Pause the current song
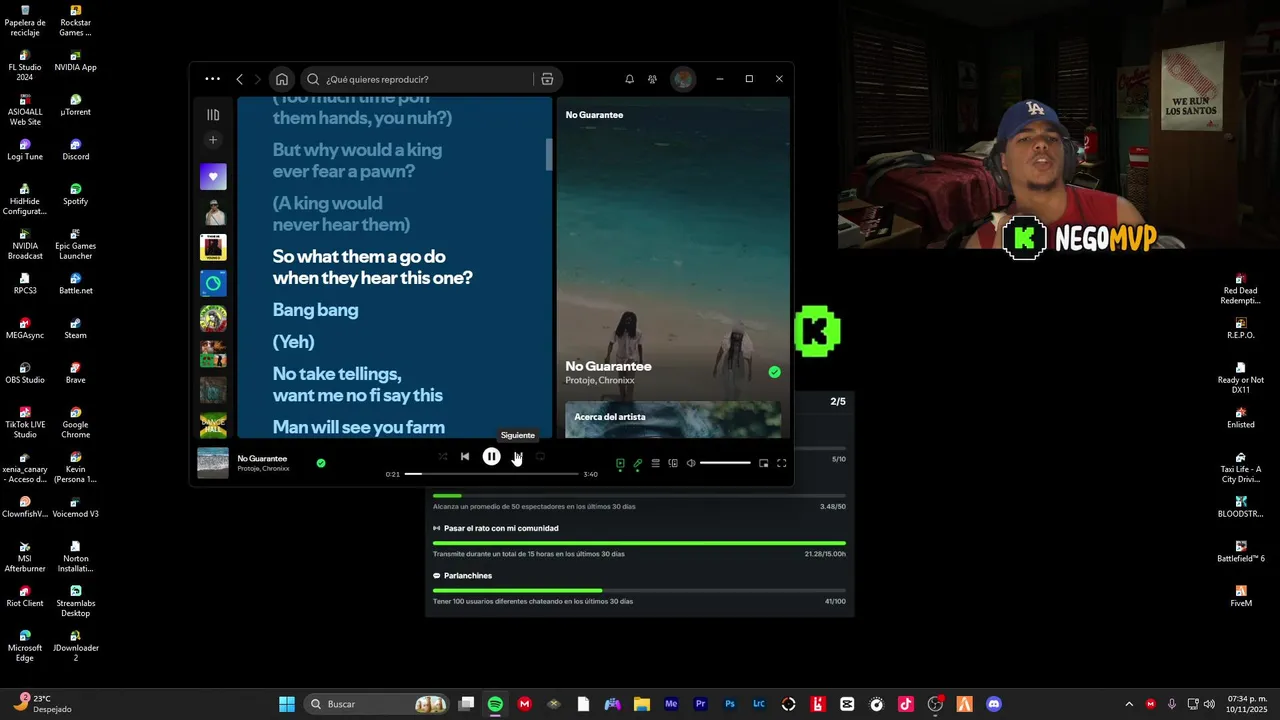This screenshot has width=1280, height=720. 491,456
